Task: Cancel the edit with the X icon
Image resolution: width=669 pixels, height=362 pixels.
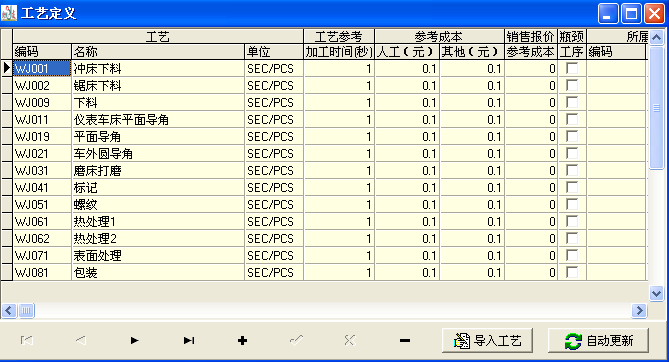Action: (350, 340)
